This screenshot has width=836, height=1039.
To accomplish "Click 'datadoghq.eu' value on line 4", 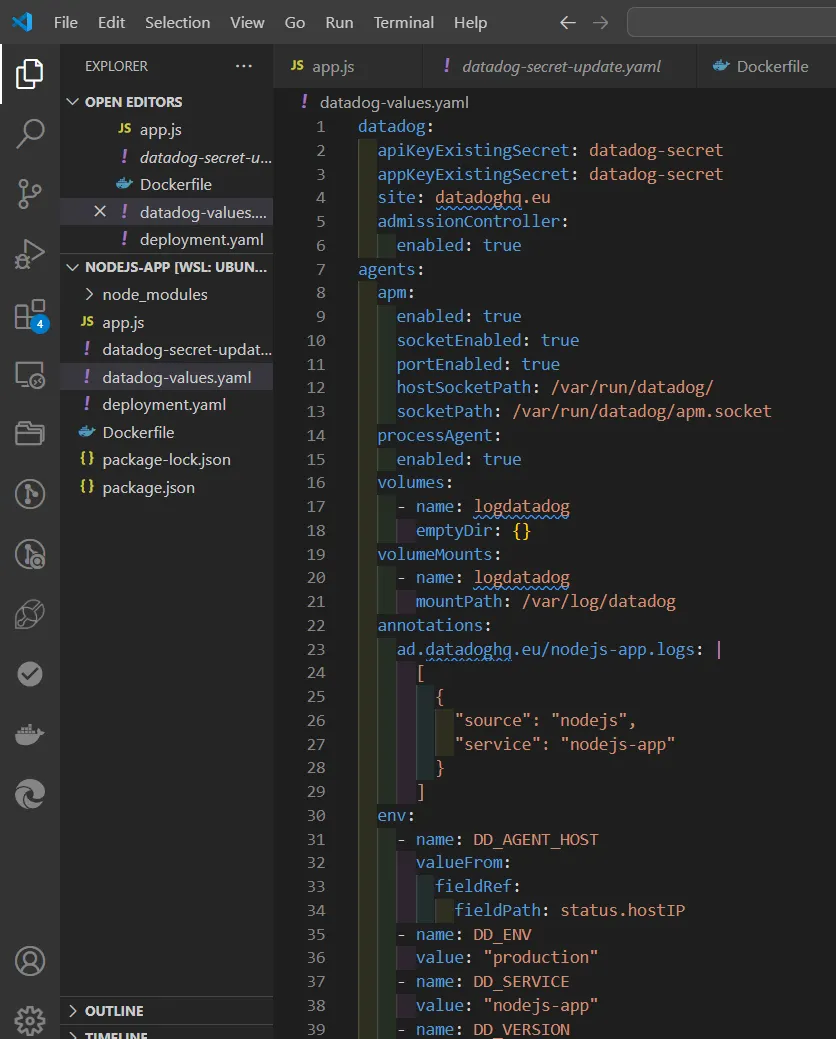I will coord(492,197).
